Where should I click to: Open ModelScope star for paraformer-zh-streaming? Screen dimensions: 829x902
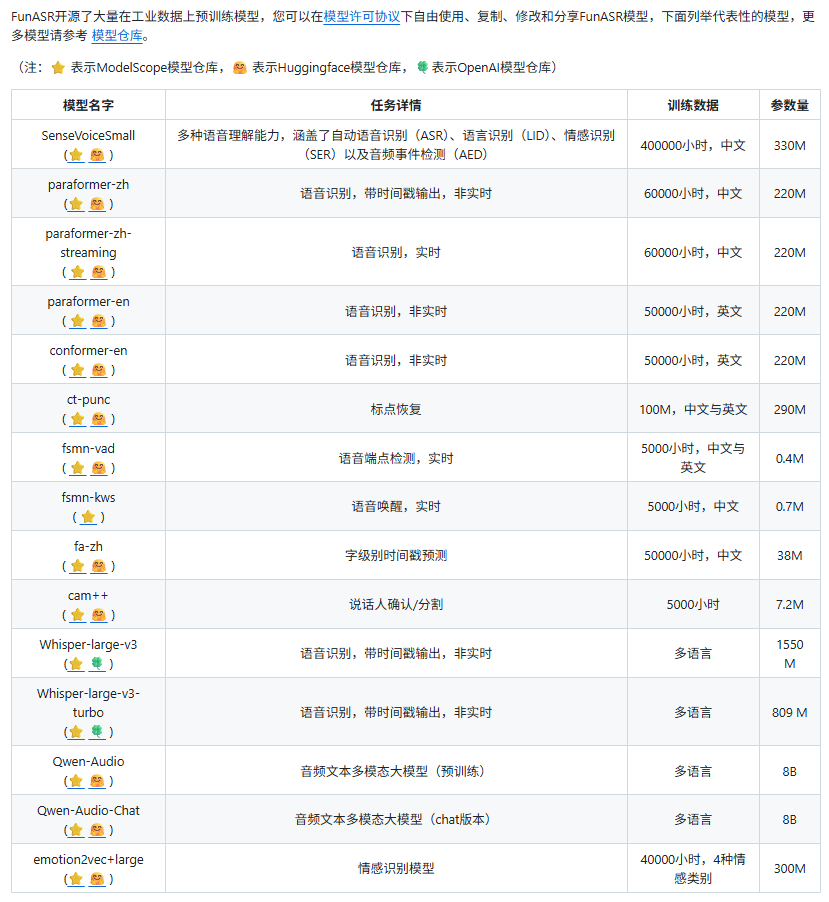77,272
